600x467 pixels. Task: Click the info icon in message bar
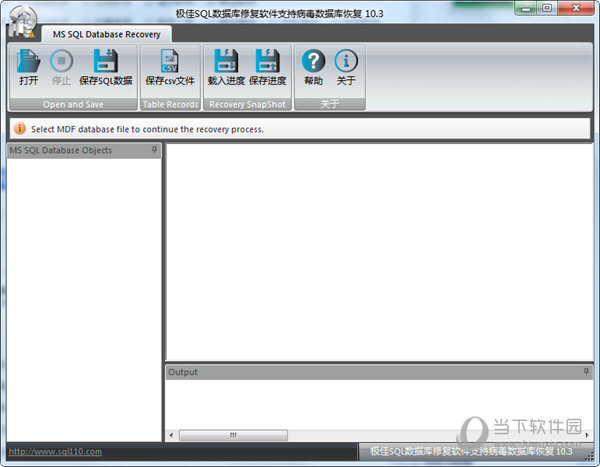pos(20,129)
